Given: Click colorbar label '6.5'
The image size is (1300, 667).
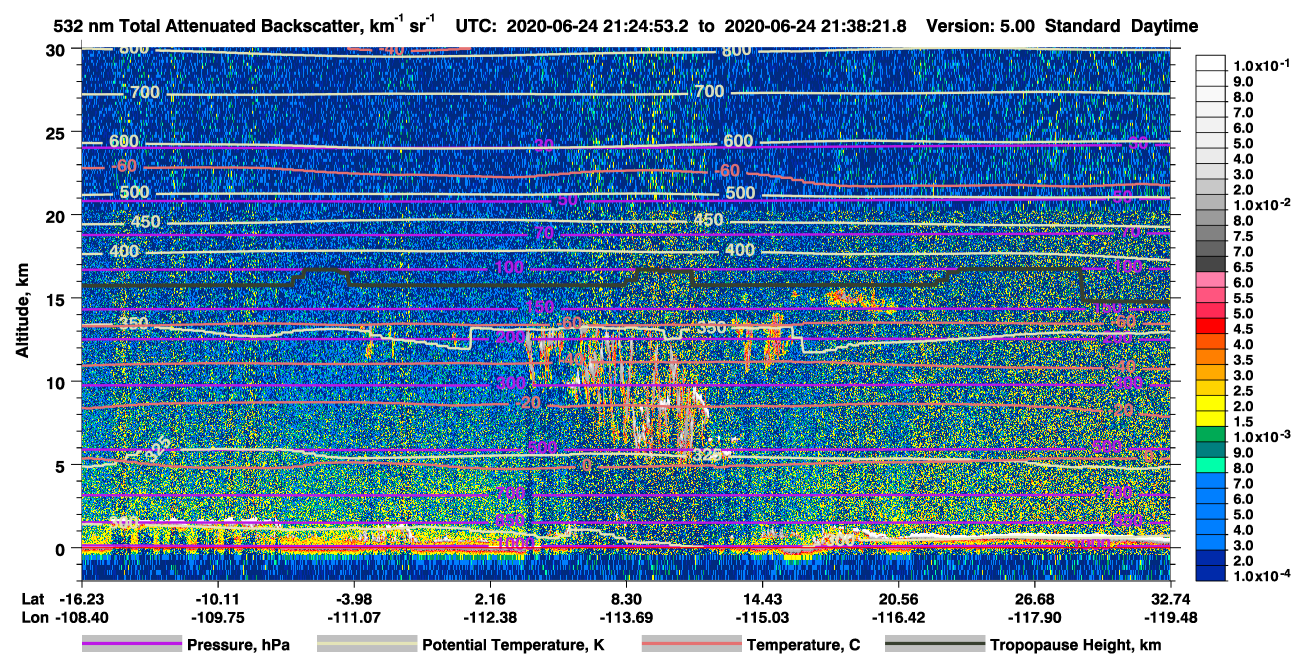Looking at the screenshot, I should (x=1242, y=267).
